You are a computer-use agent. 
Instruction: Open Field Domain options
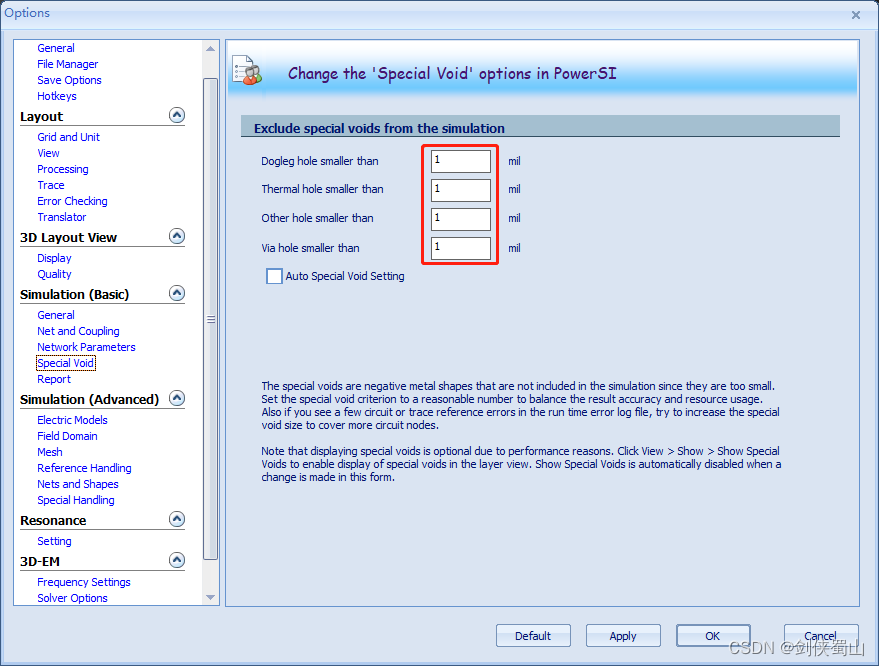[x=67, y=436]
